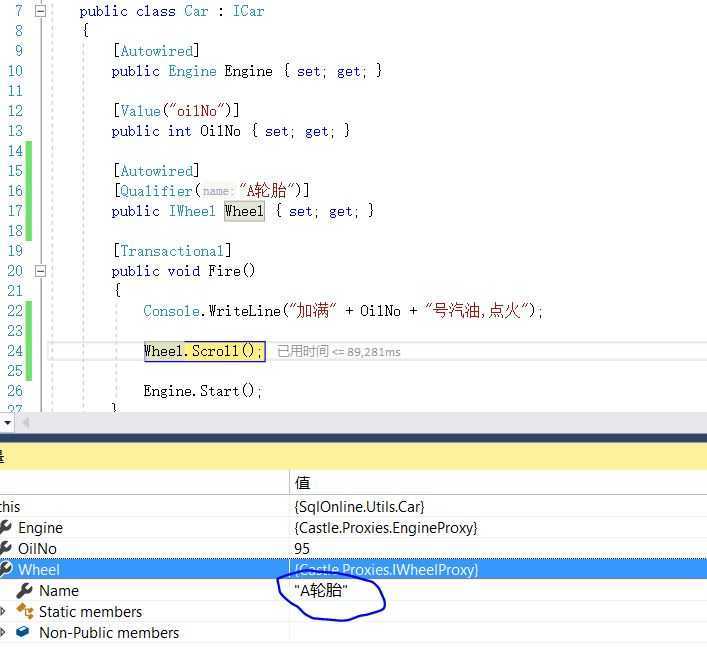Collapse the Fire method outlining toggle
Viewport: 707px width, 649px height.
coord(40,271)
